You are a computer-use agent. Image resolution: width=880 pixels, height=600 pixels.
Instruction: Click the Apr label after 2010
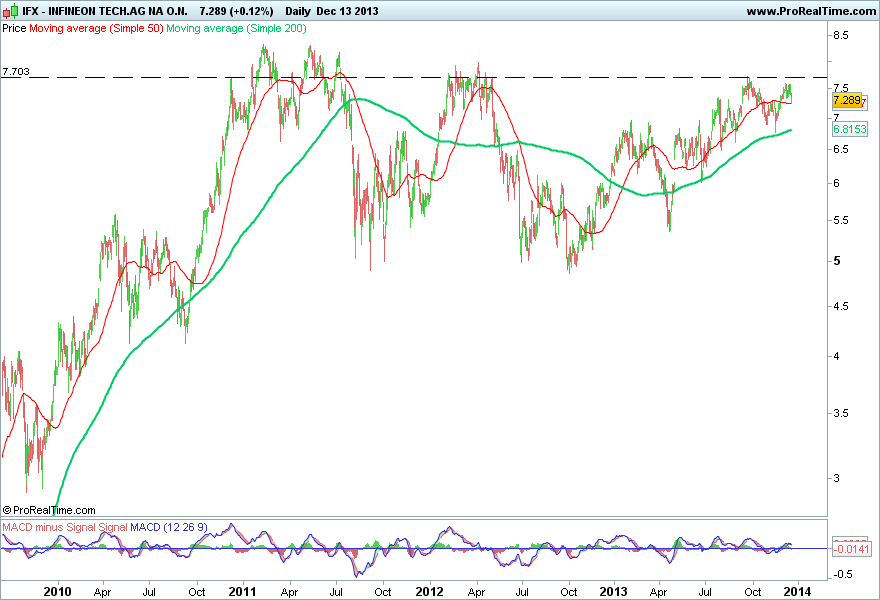(x=102, y=592)
